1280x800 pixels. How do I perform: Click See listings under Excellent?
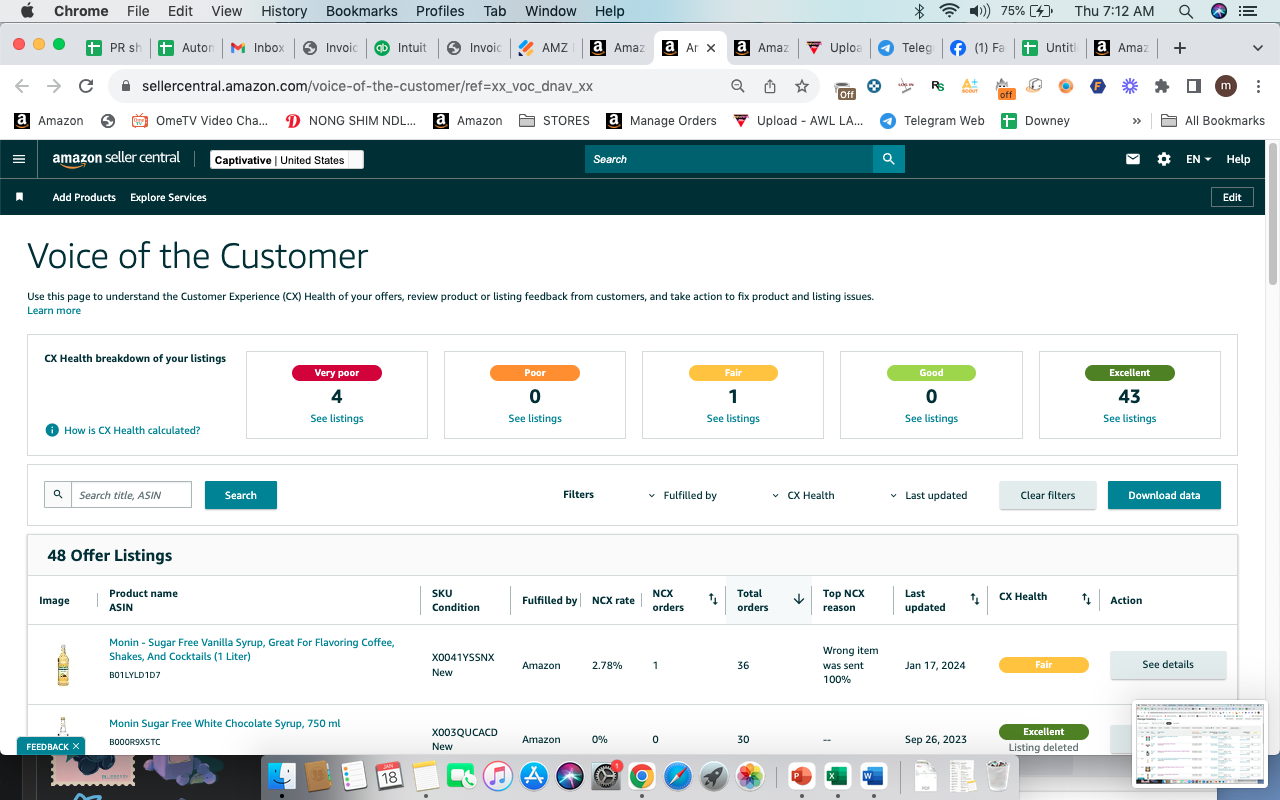tap(1130, 419)
